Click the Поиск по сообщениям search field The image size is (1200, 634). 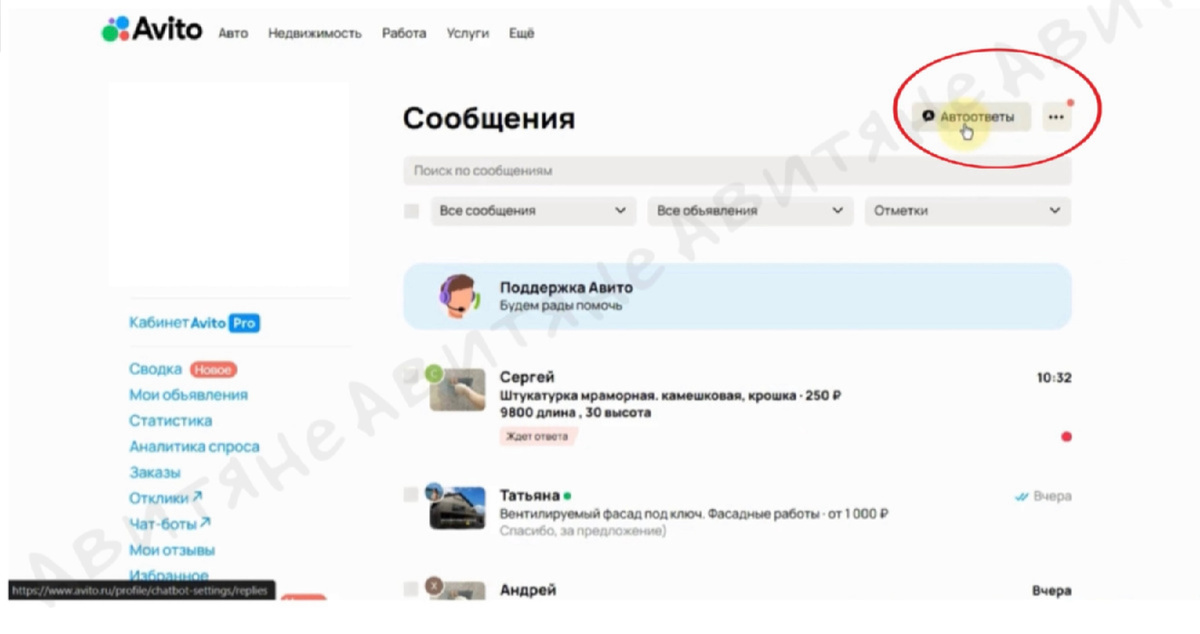[x=737, y=171]
